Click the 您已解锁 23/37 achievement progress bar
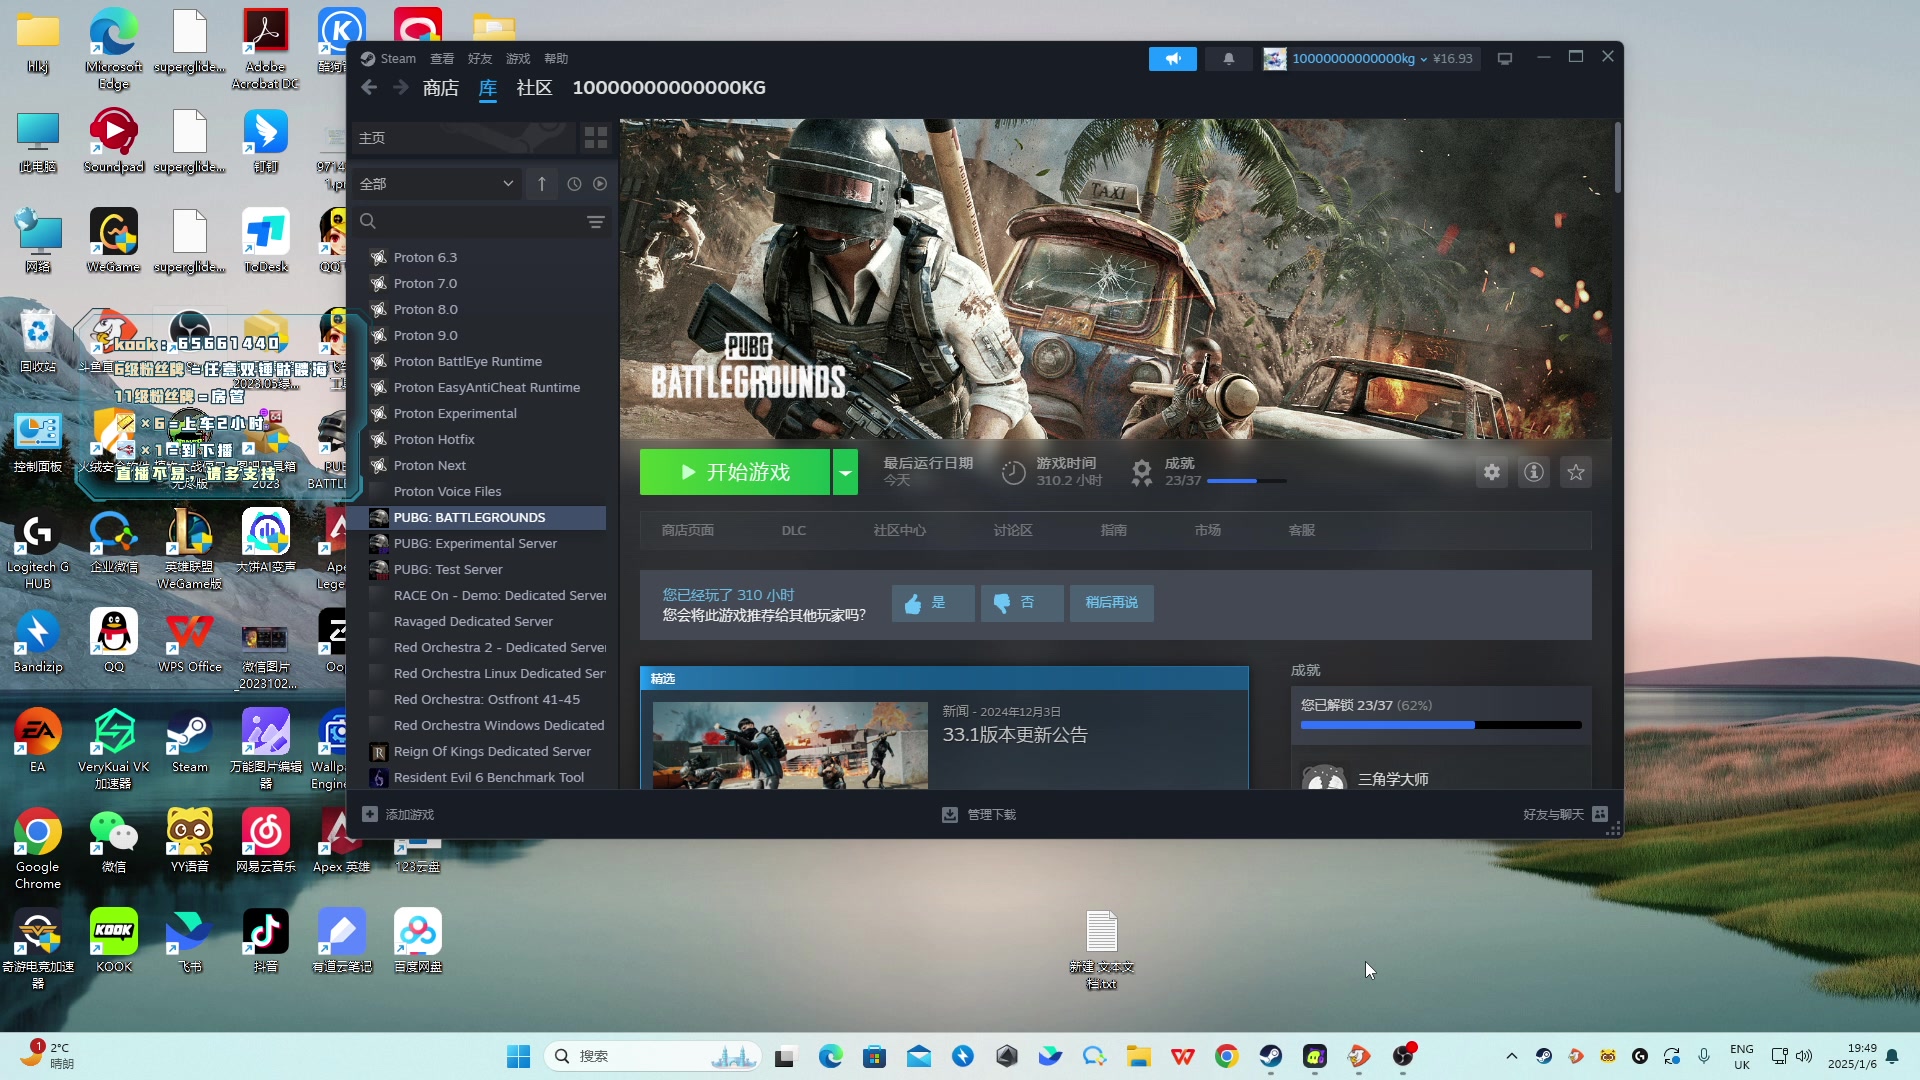The image size is (1920, 1080). (x=1441, y=725)
